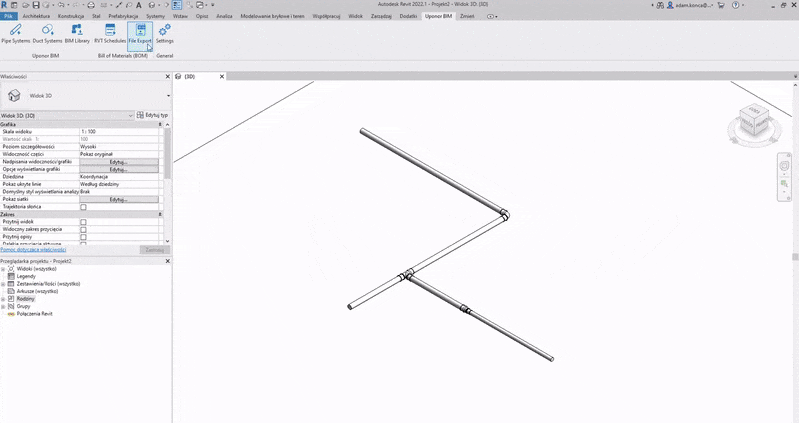Switch to the Zmień ribbon tab
The image size is (799, 423).
click(467, 16)
